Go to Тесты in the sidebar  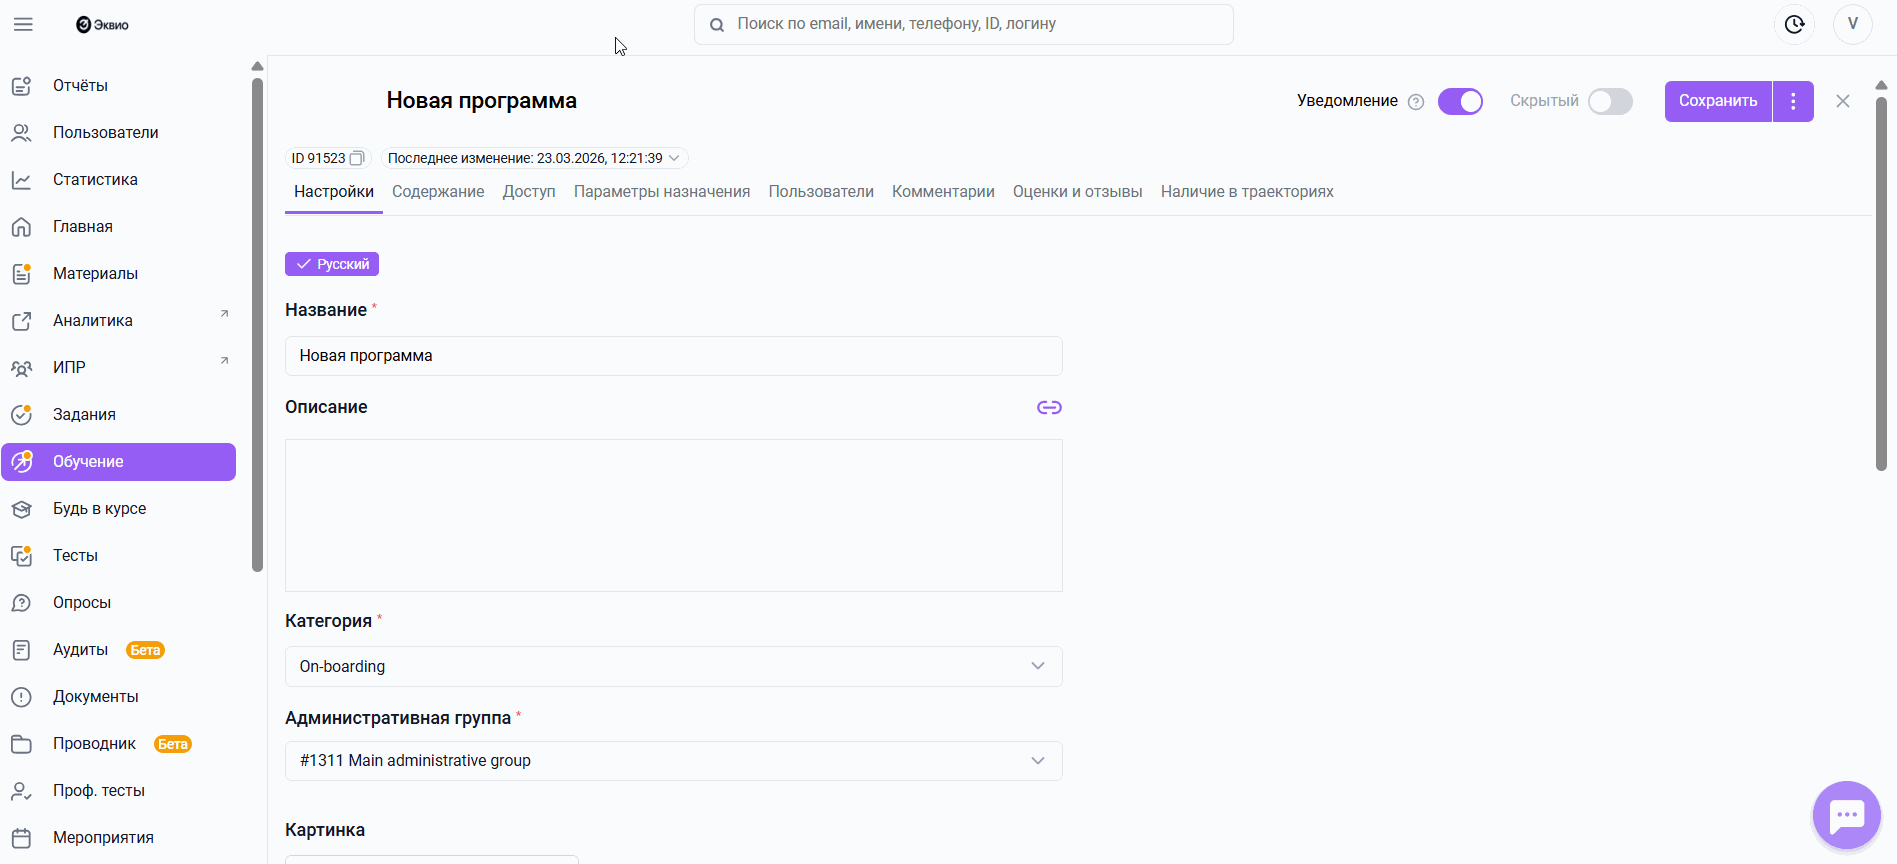(x=75, y=556)
